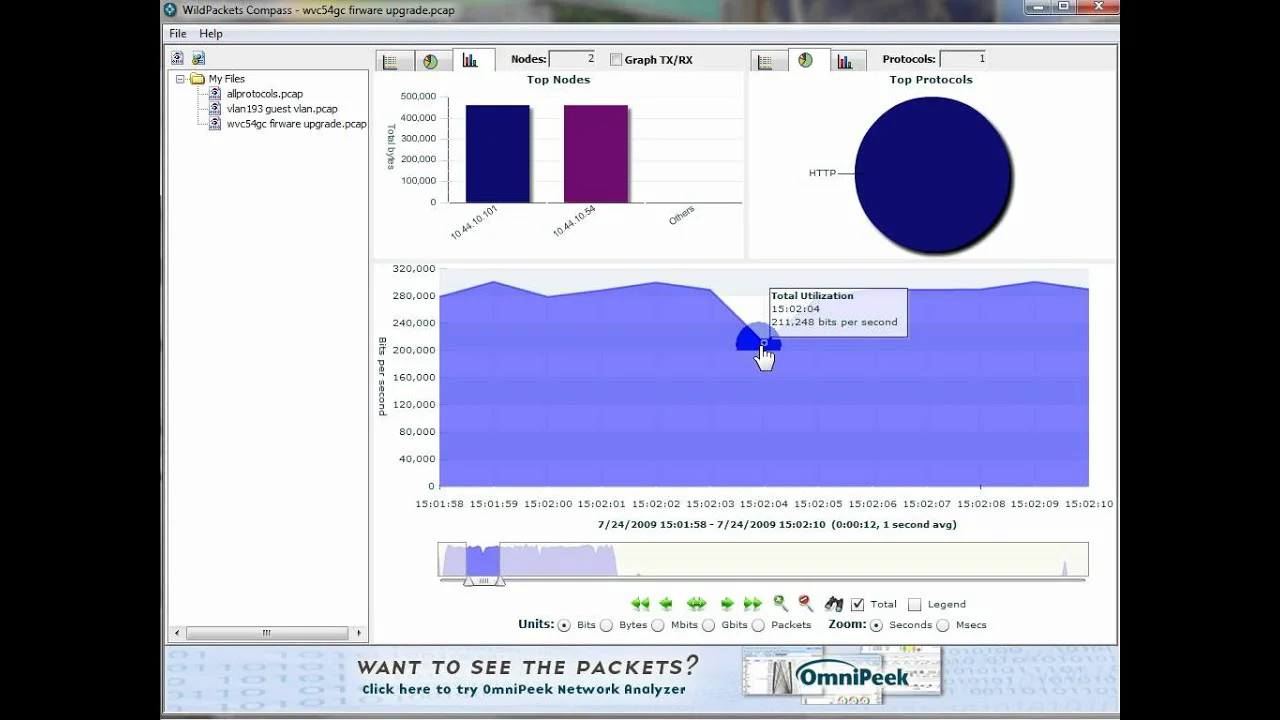Open the File menu
This screenshot has width=1280, height=720.
pos(178,33)
